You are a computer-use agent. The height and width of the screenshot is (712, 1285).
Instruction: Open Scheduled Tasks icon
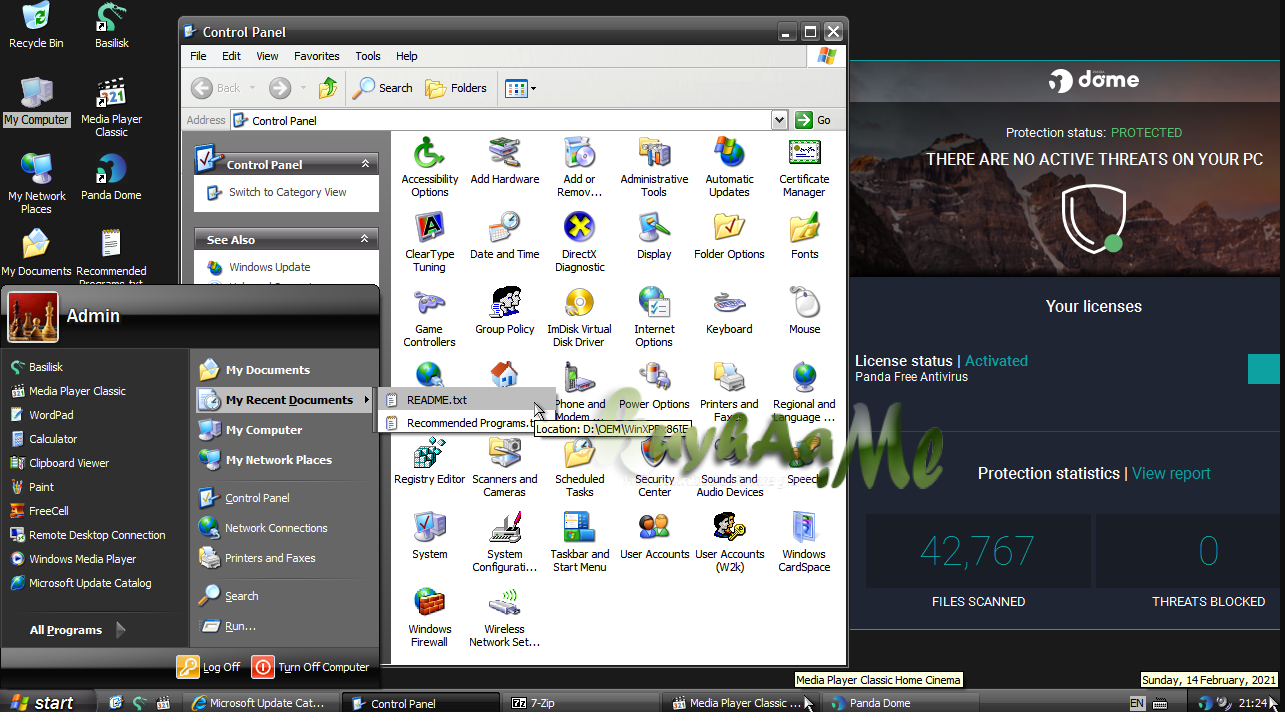579,467
